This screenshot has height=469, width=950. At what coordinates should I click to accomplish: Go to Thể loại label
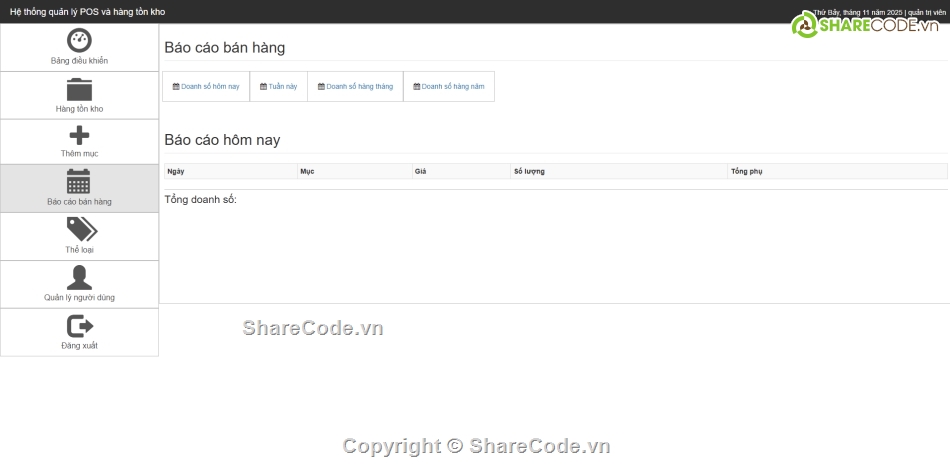click(79, 250)
